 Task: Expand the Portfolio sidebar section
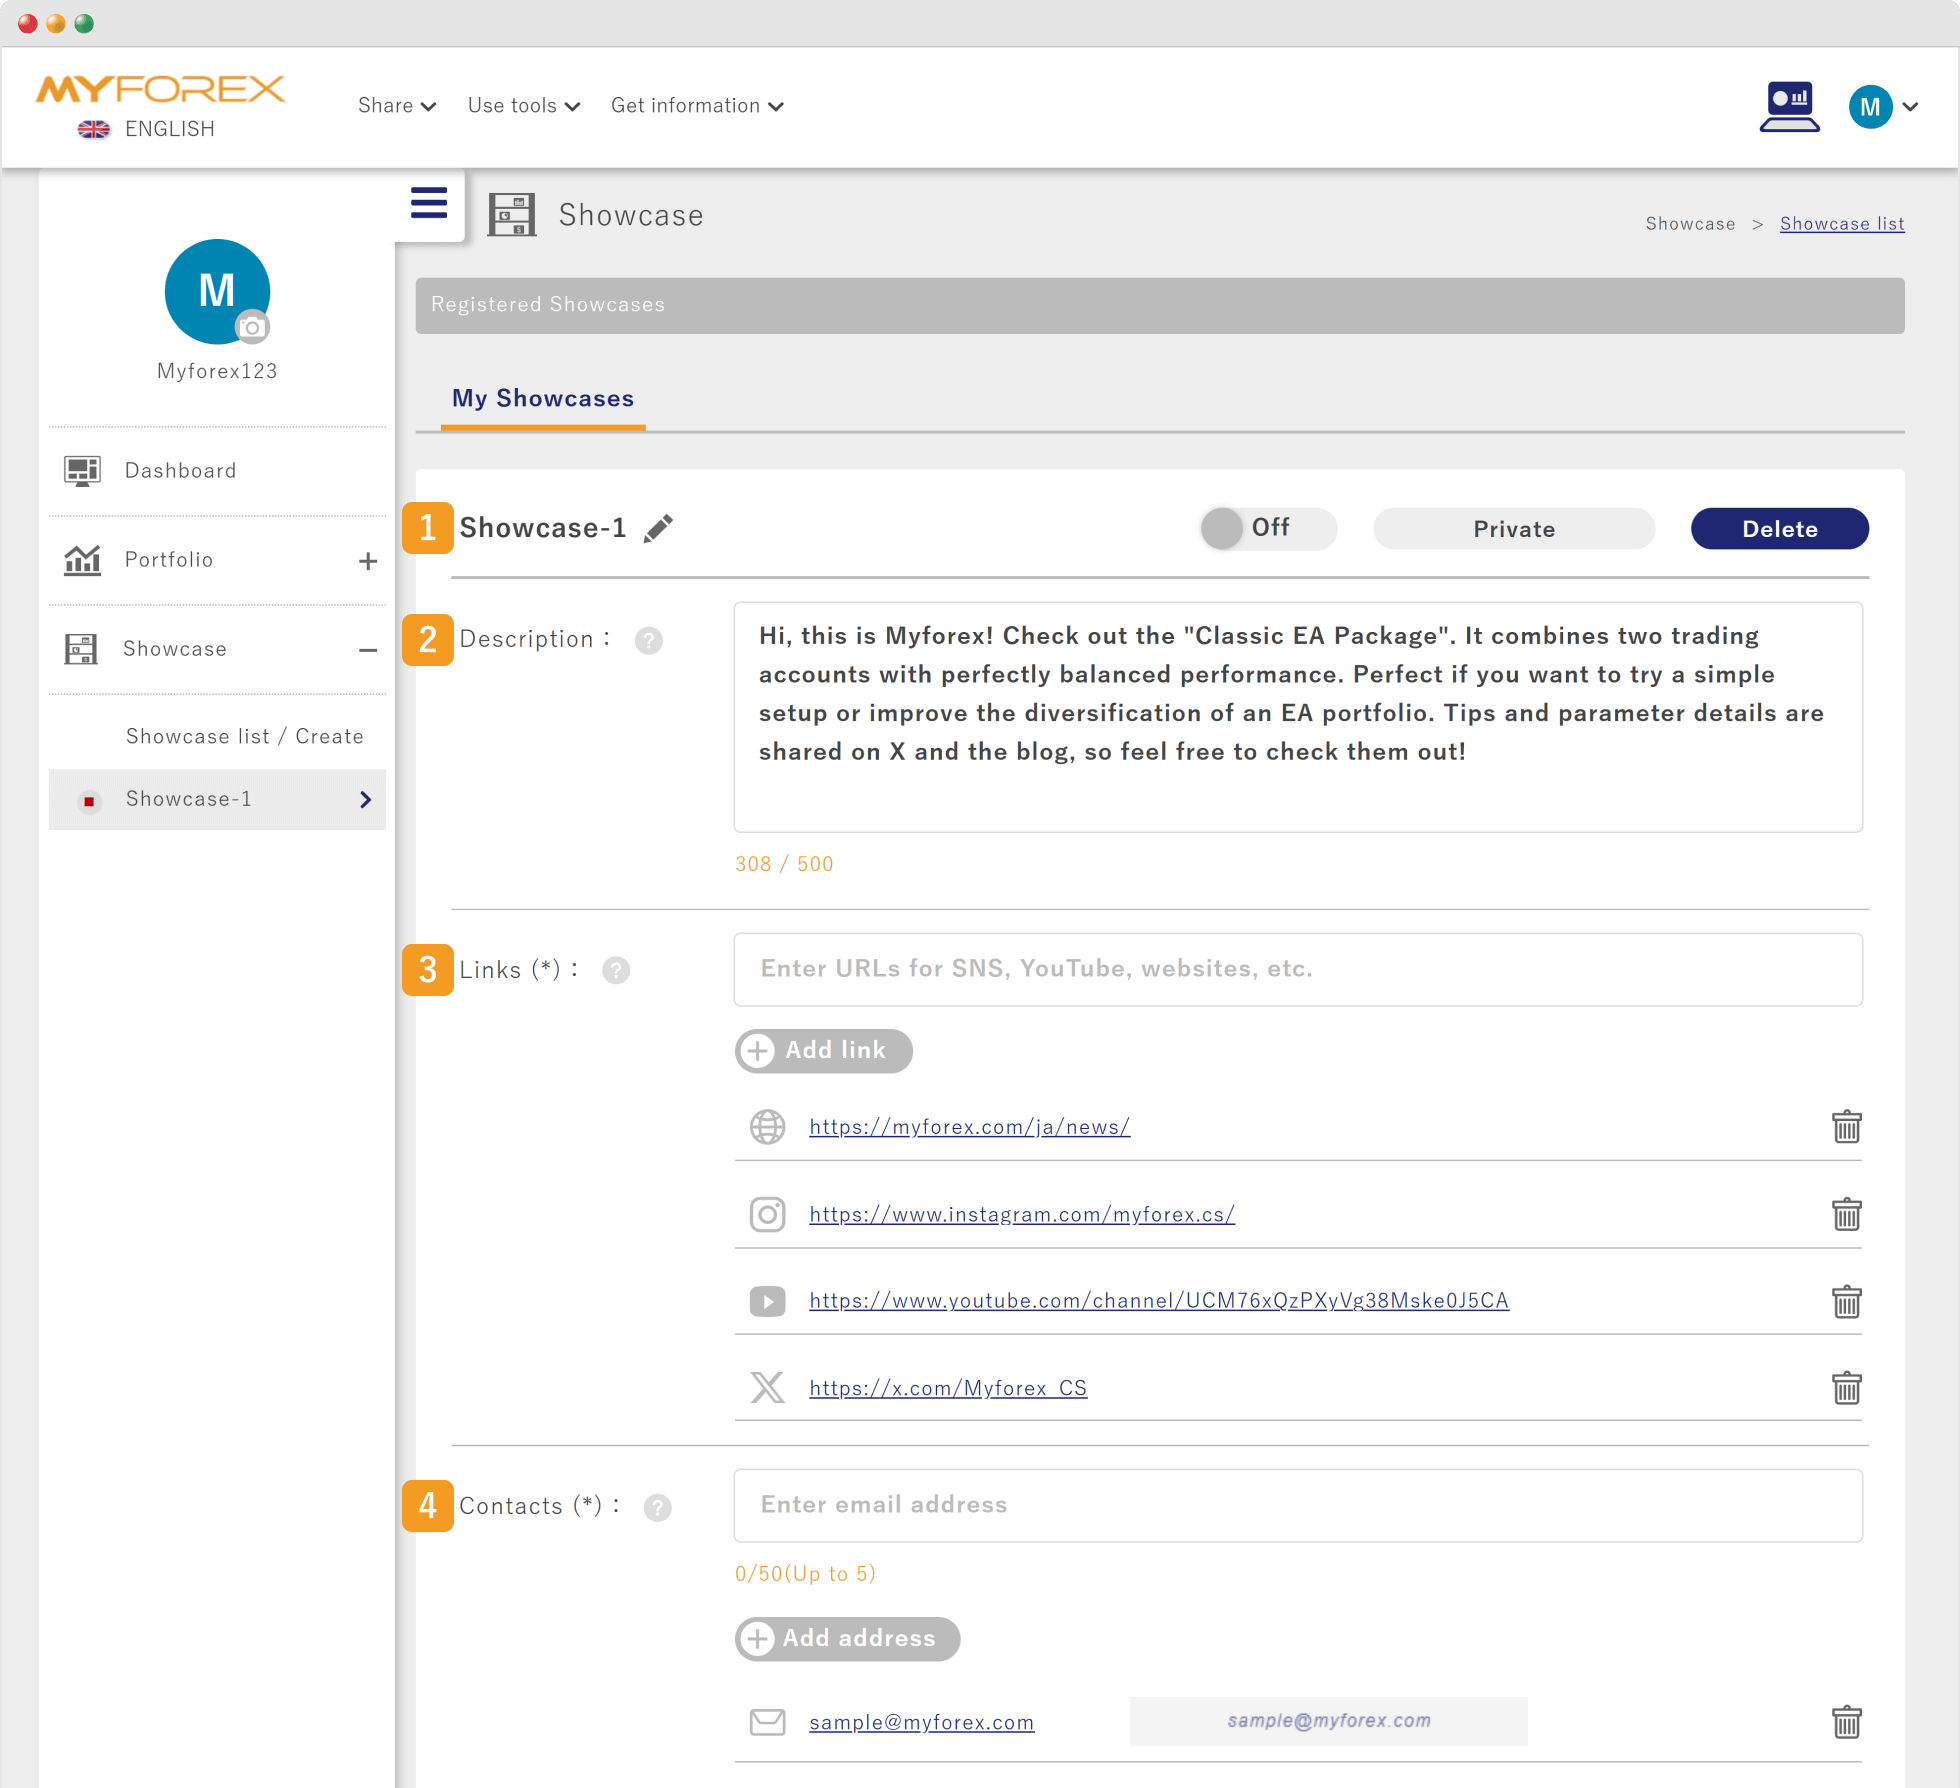pyautogui.click(x=368, y=561)
